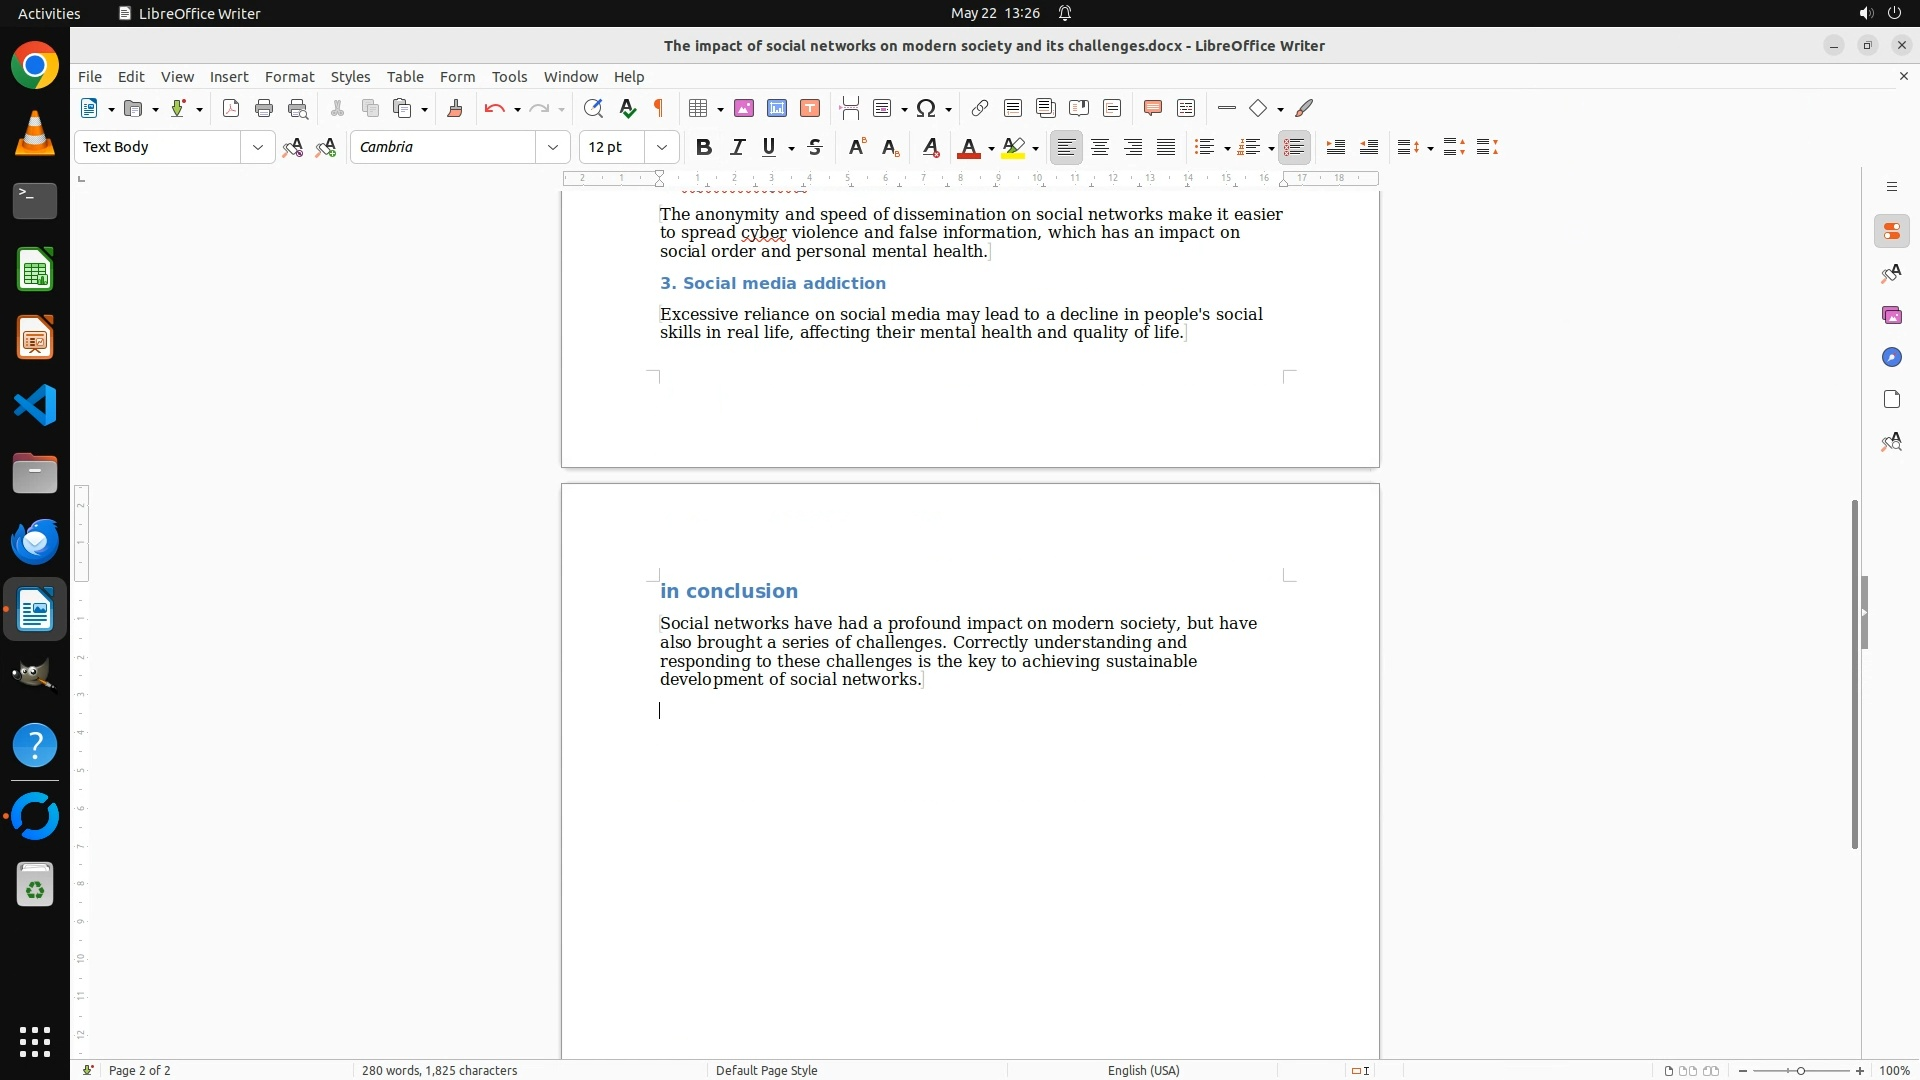Open the Tools menu
The image size is (1920, 1080).
point(509,76)
